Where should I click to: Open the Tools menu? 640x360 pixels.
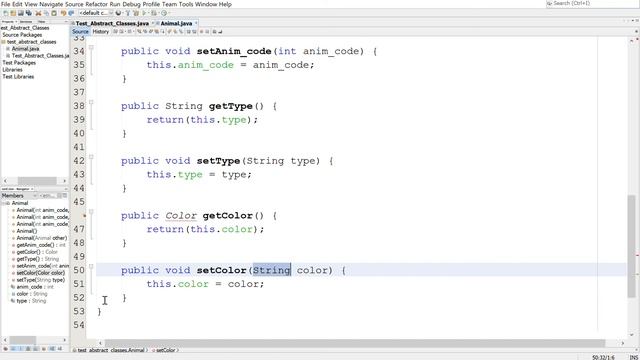tap(186, 4)
